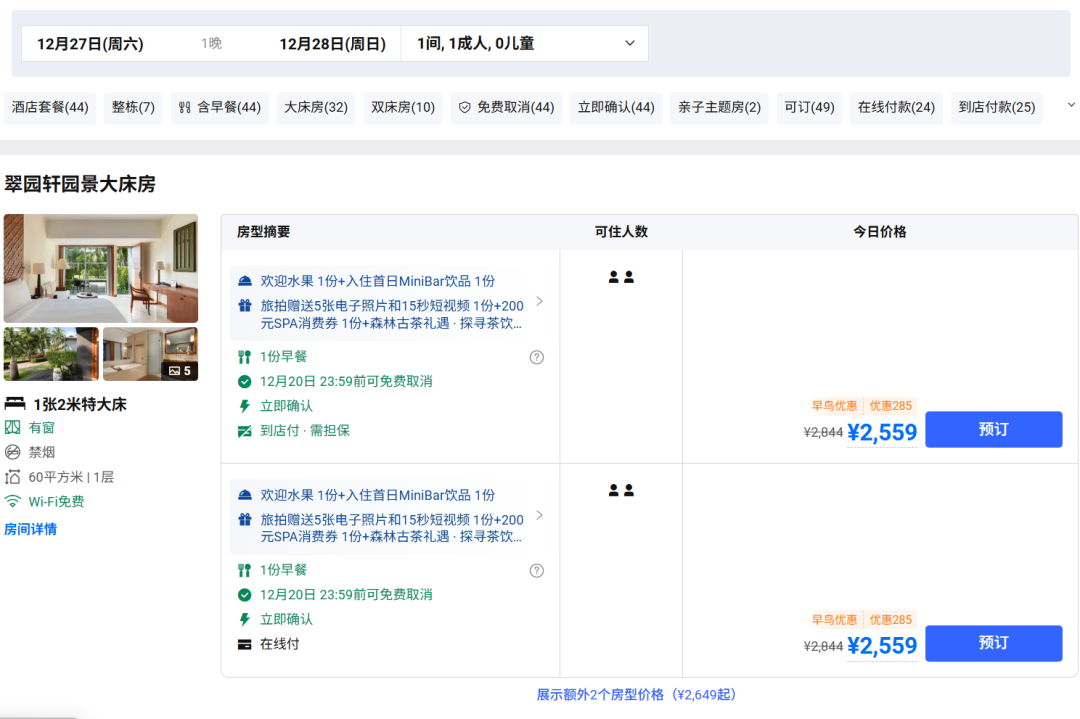Click the photo count icon showing 5

pos(174,371)
